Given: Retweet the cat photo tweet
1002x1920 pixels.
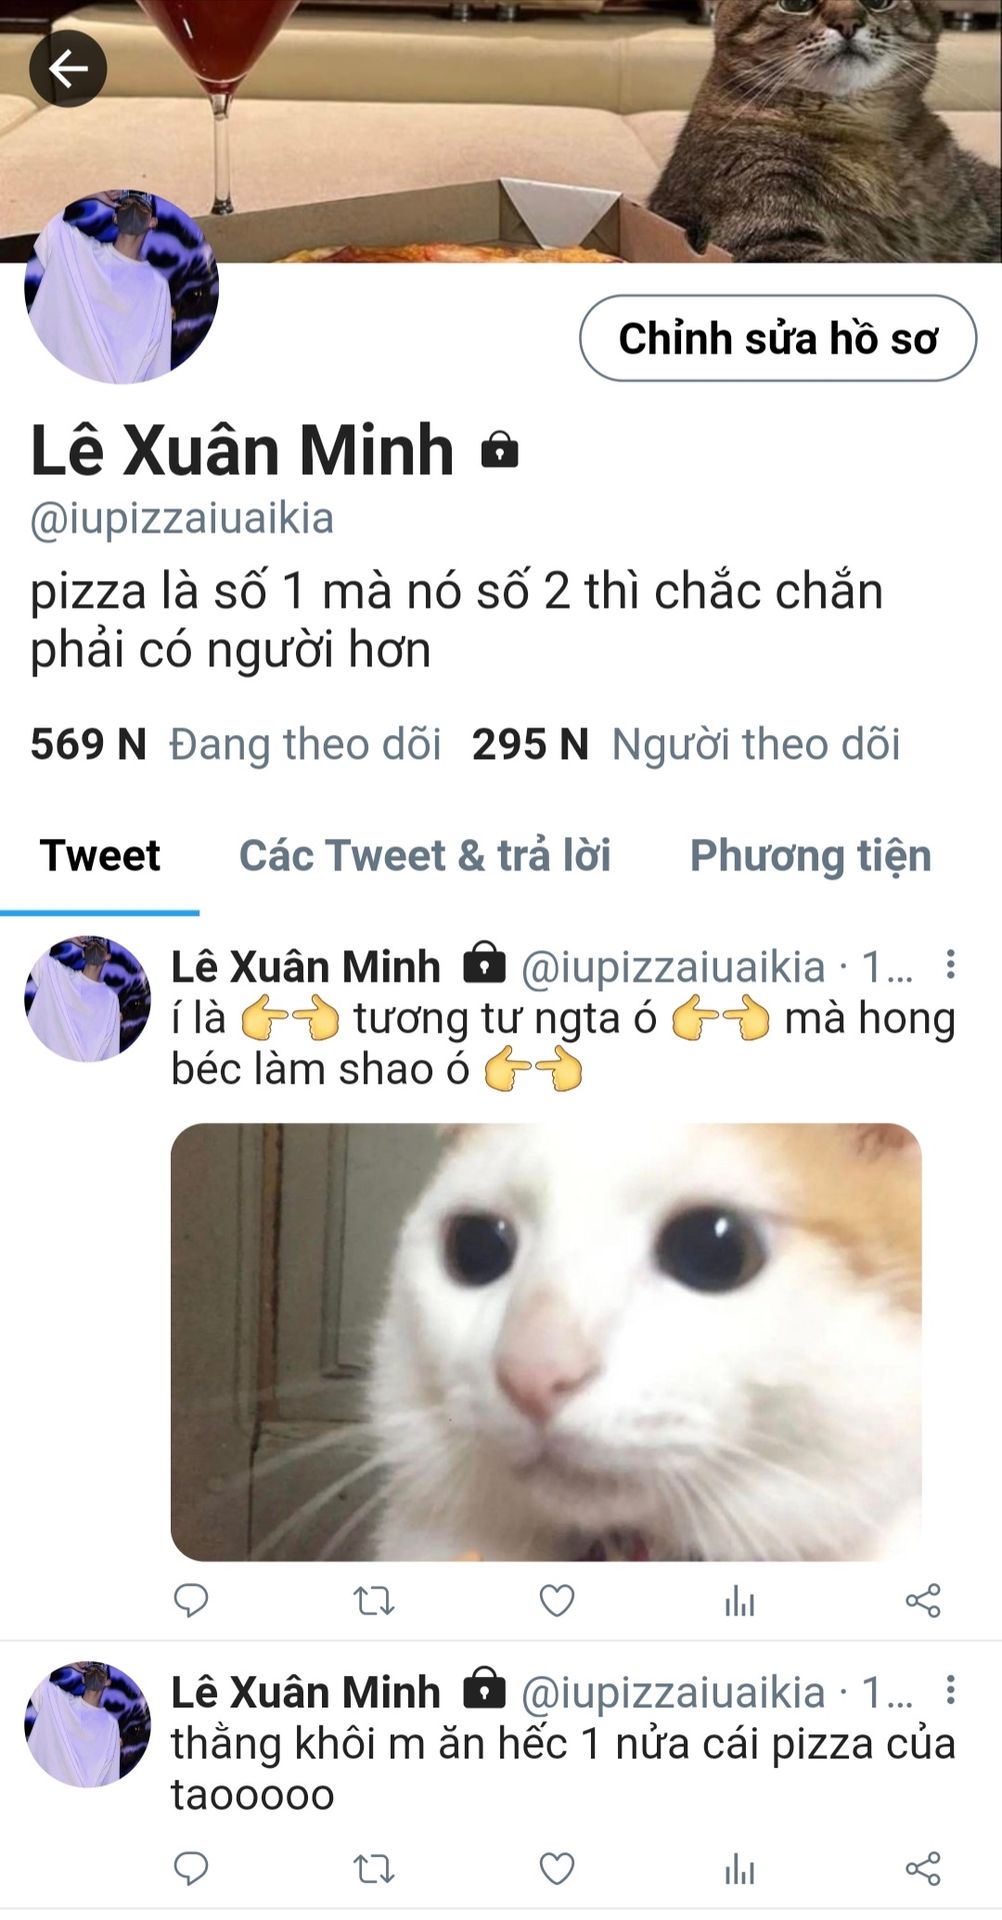Looking at the screenshot, I should point(374,1601).
